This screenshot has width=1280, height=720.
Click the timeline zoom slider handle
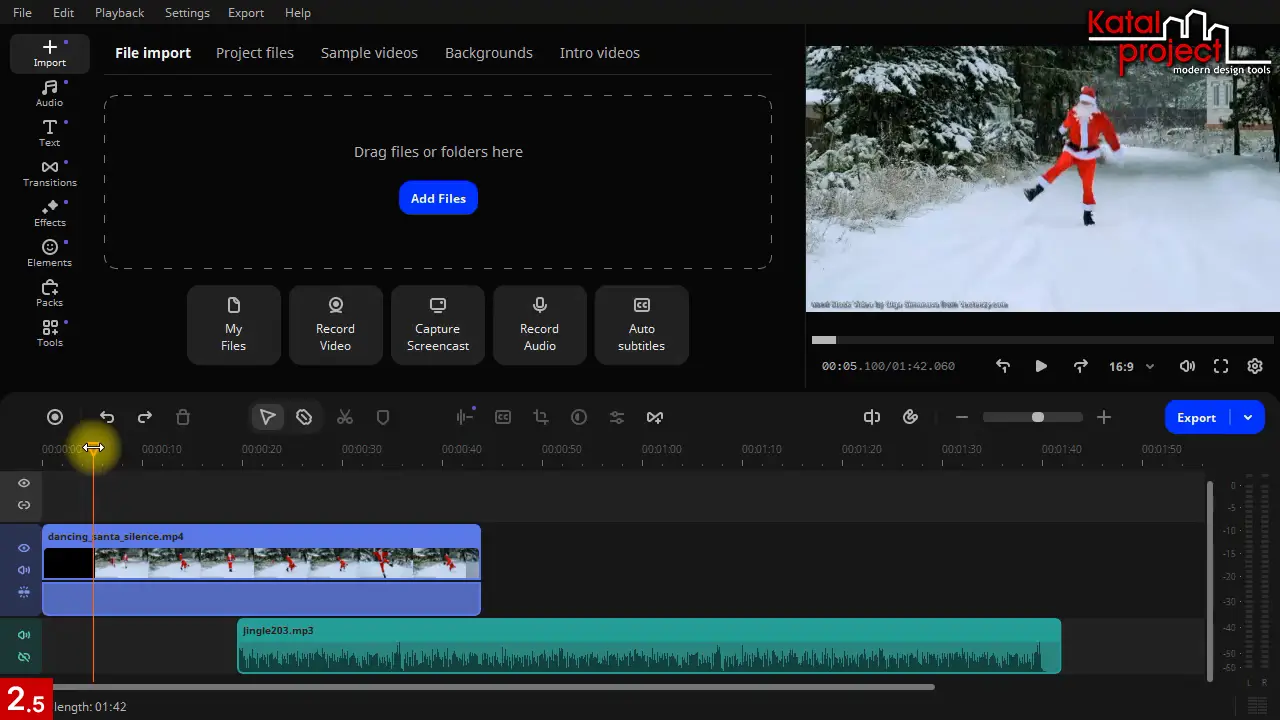pyautogui.click(x=1038, y=417)
